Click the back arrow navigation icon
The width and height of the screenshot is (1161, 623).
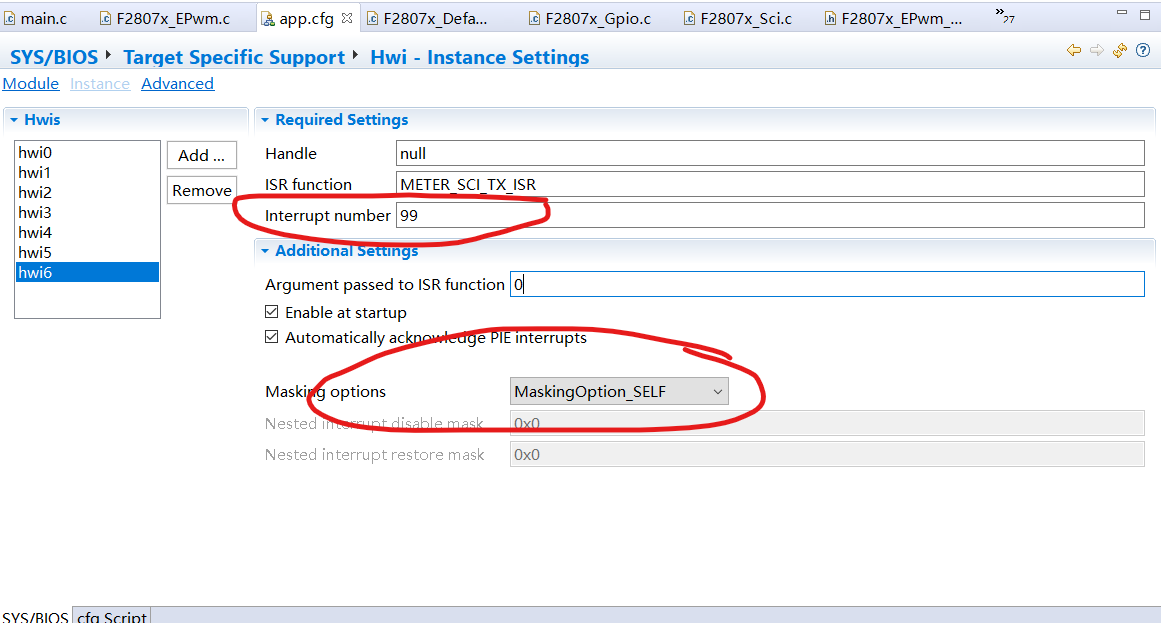pos(1074,50)
